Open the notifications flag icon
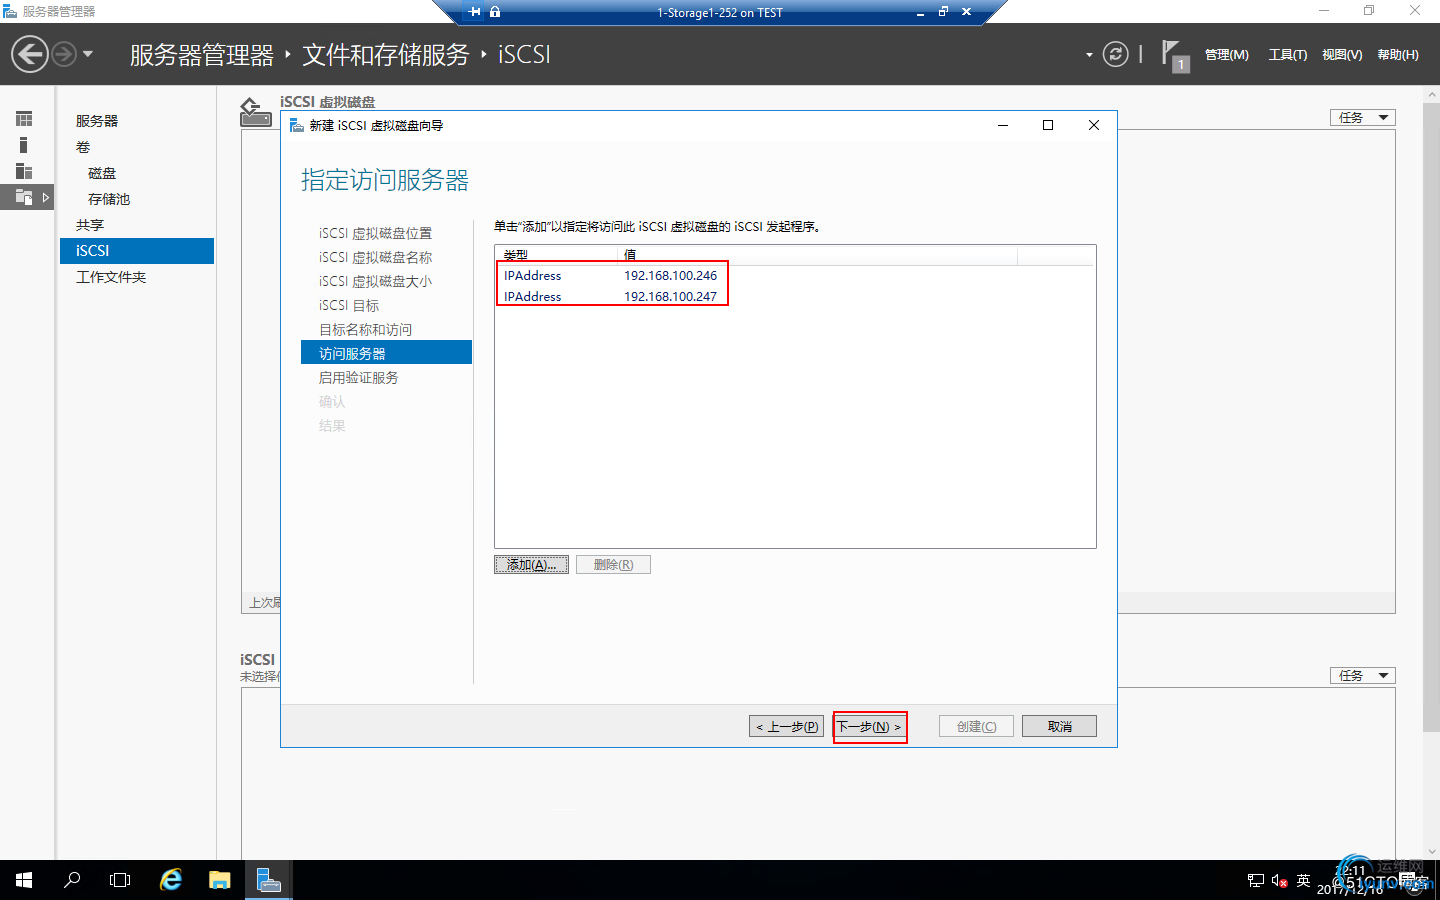Image resolution: width=1440 pixels, height=900 pixels. (x=1174, y=55)
